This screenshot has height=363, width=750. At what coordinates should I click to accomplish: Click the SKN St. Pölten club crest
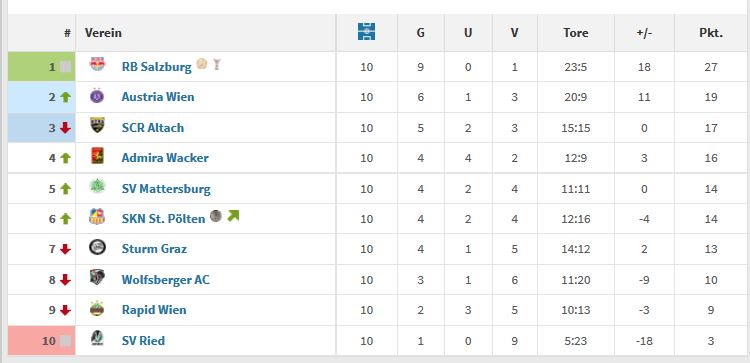pos(97,217)
